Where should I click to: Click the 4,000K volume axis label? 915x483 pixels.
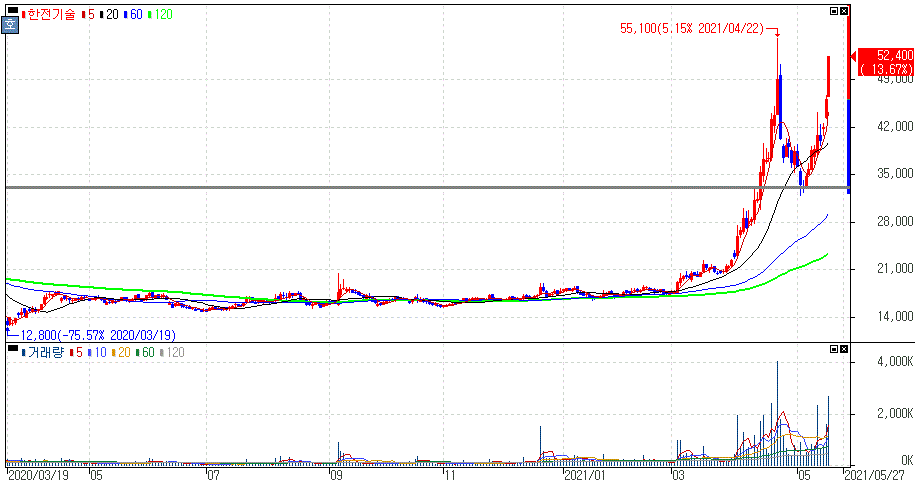point(895,362)
